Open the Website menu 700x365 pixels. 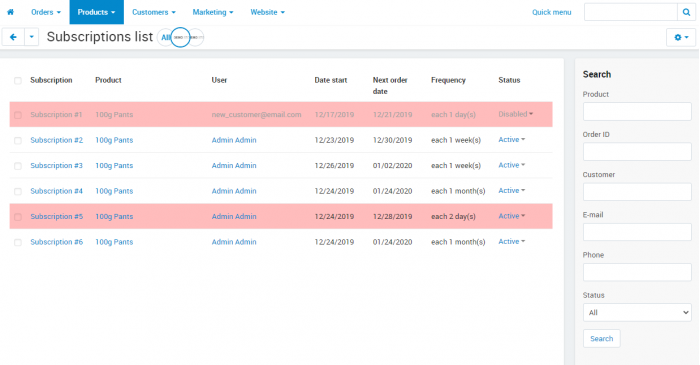267,12
